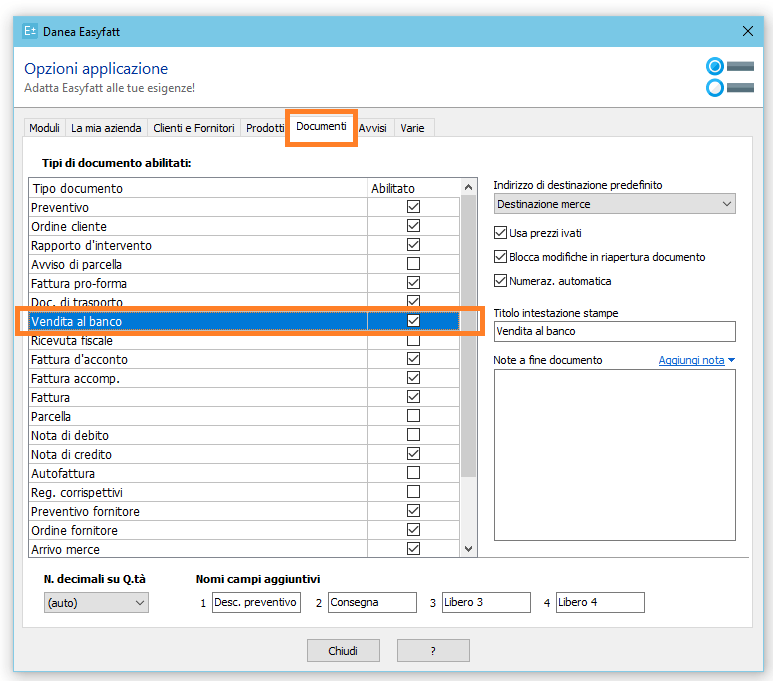Click the document list scrollbar thumb

pyautogui.click(x=468, y=335)
